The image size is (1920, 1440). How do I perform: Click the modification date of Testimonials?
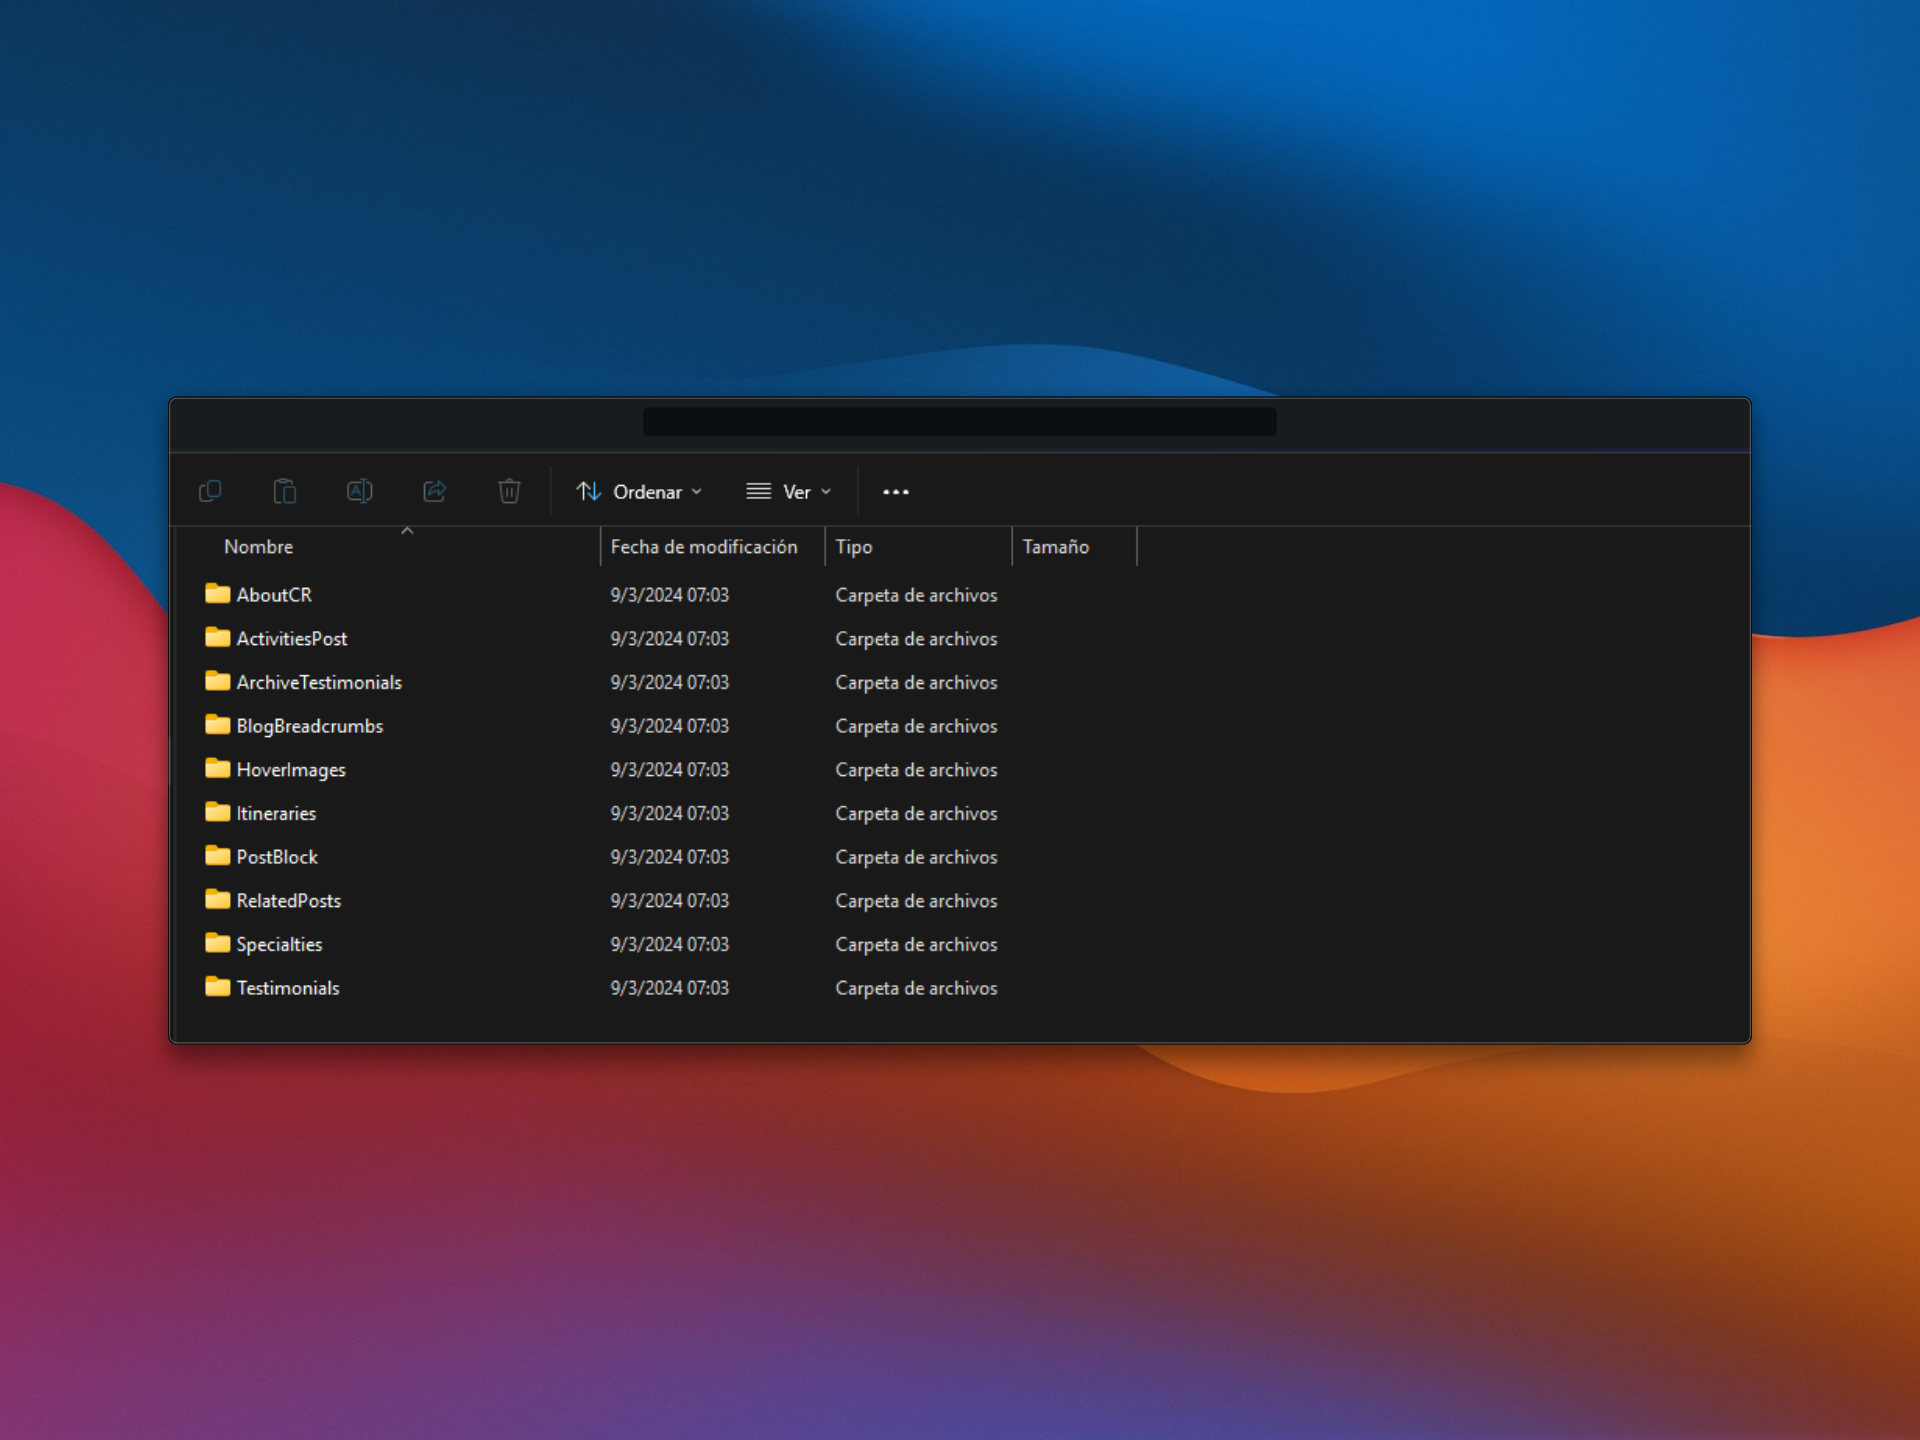670,988
